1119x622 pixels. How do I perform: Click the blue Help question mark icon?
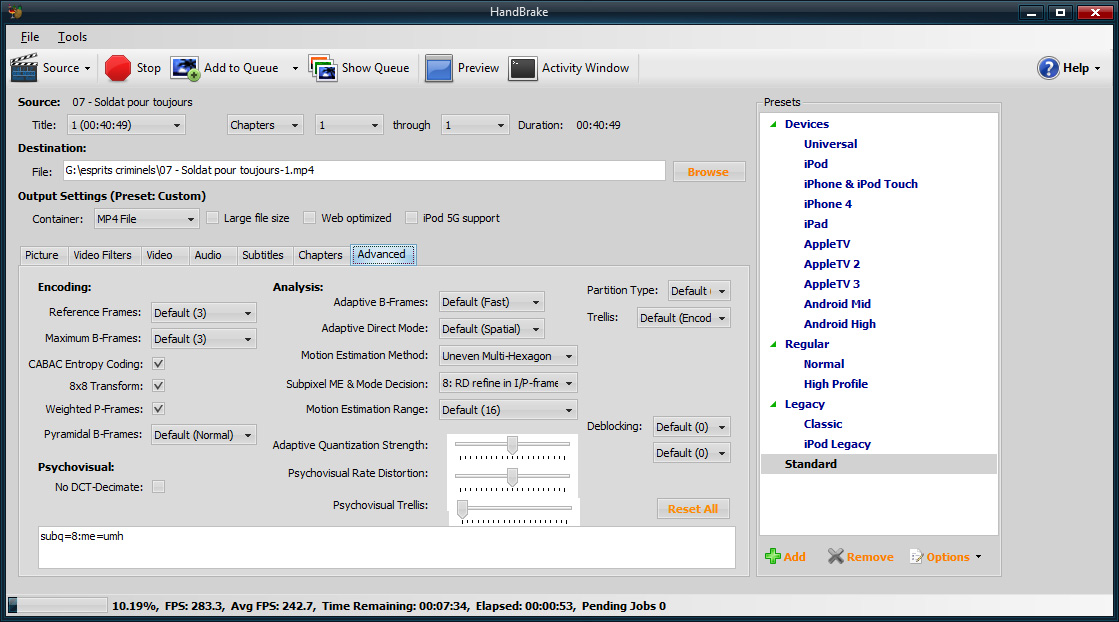click(1048, 68)
